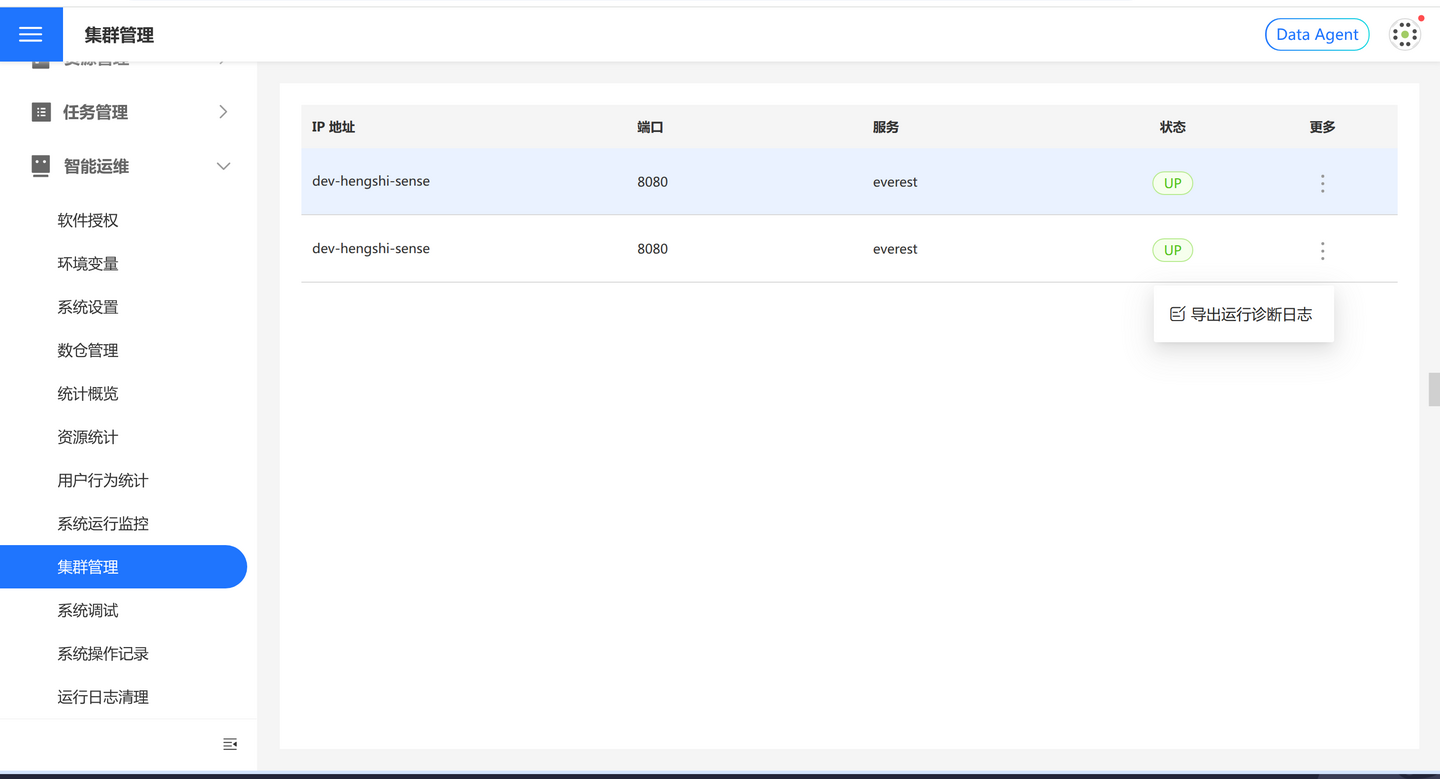Screen dimensions: 1440x779
Task: Navigate to 系统运行监控
Action: coord(103,524)
